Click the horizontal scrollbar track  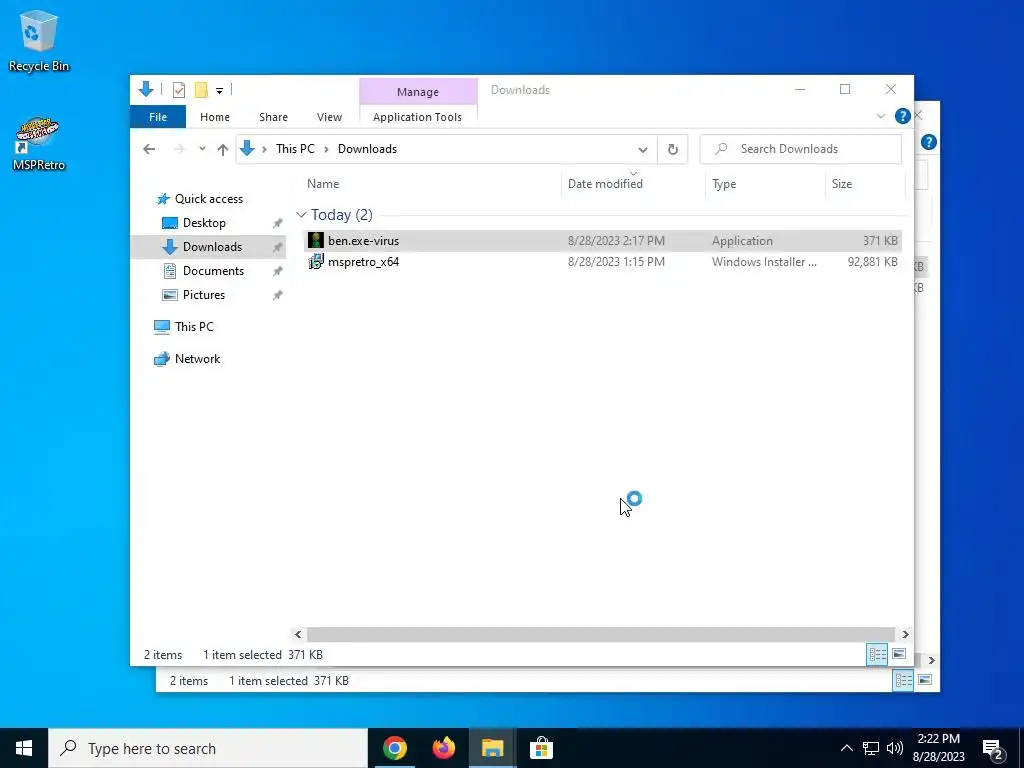(601, 634)
